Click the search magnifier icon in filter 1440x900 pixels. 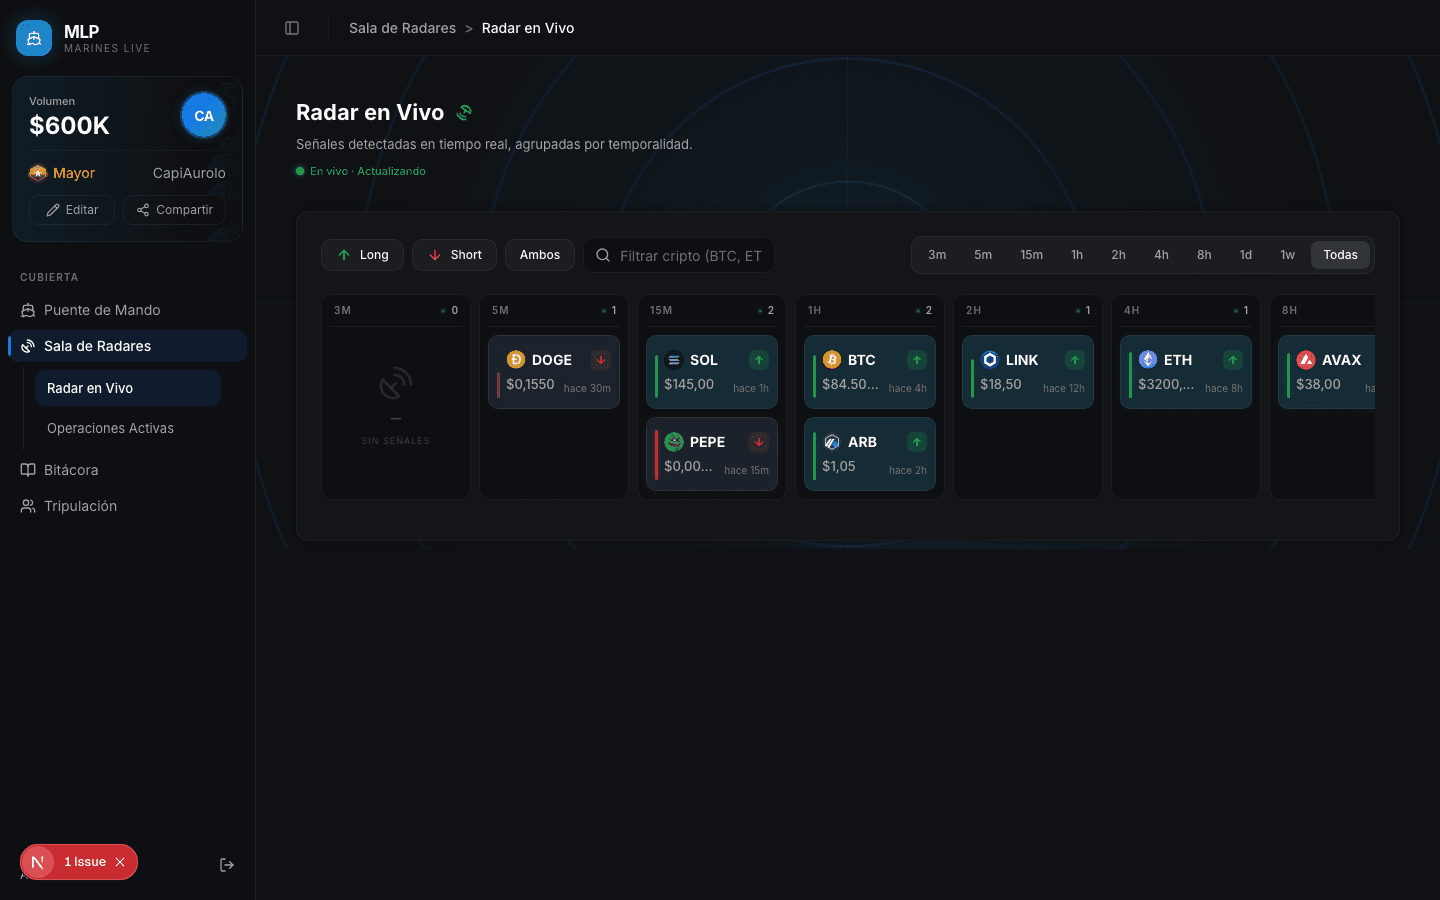tap(603, 255)
